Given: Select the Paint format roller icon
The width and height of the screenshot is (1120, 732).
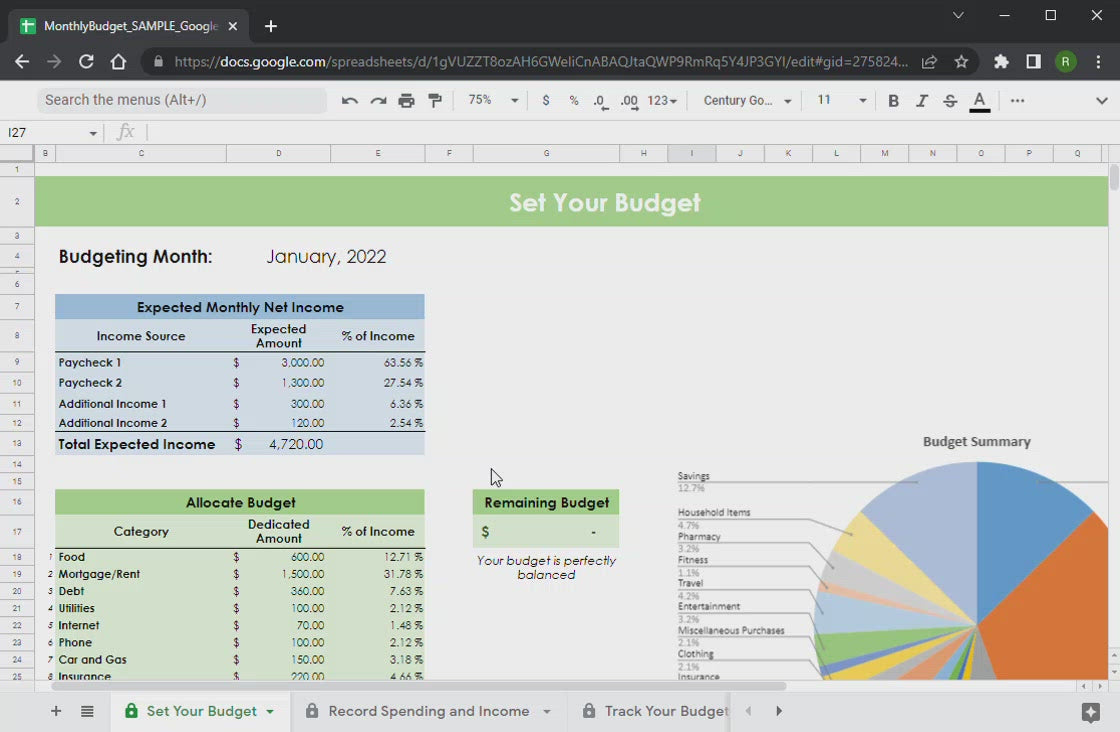Looking at the screenshot, I should click(435, 101).
